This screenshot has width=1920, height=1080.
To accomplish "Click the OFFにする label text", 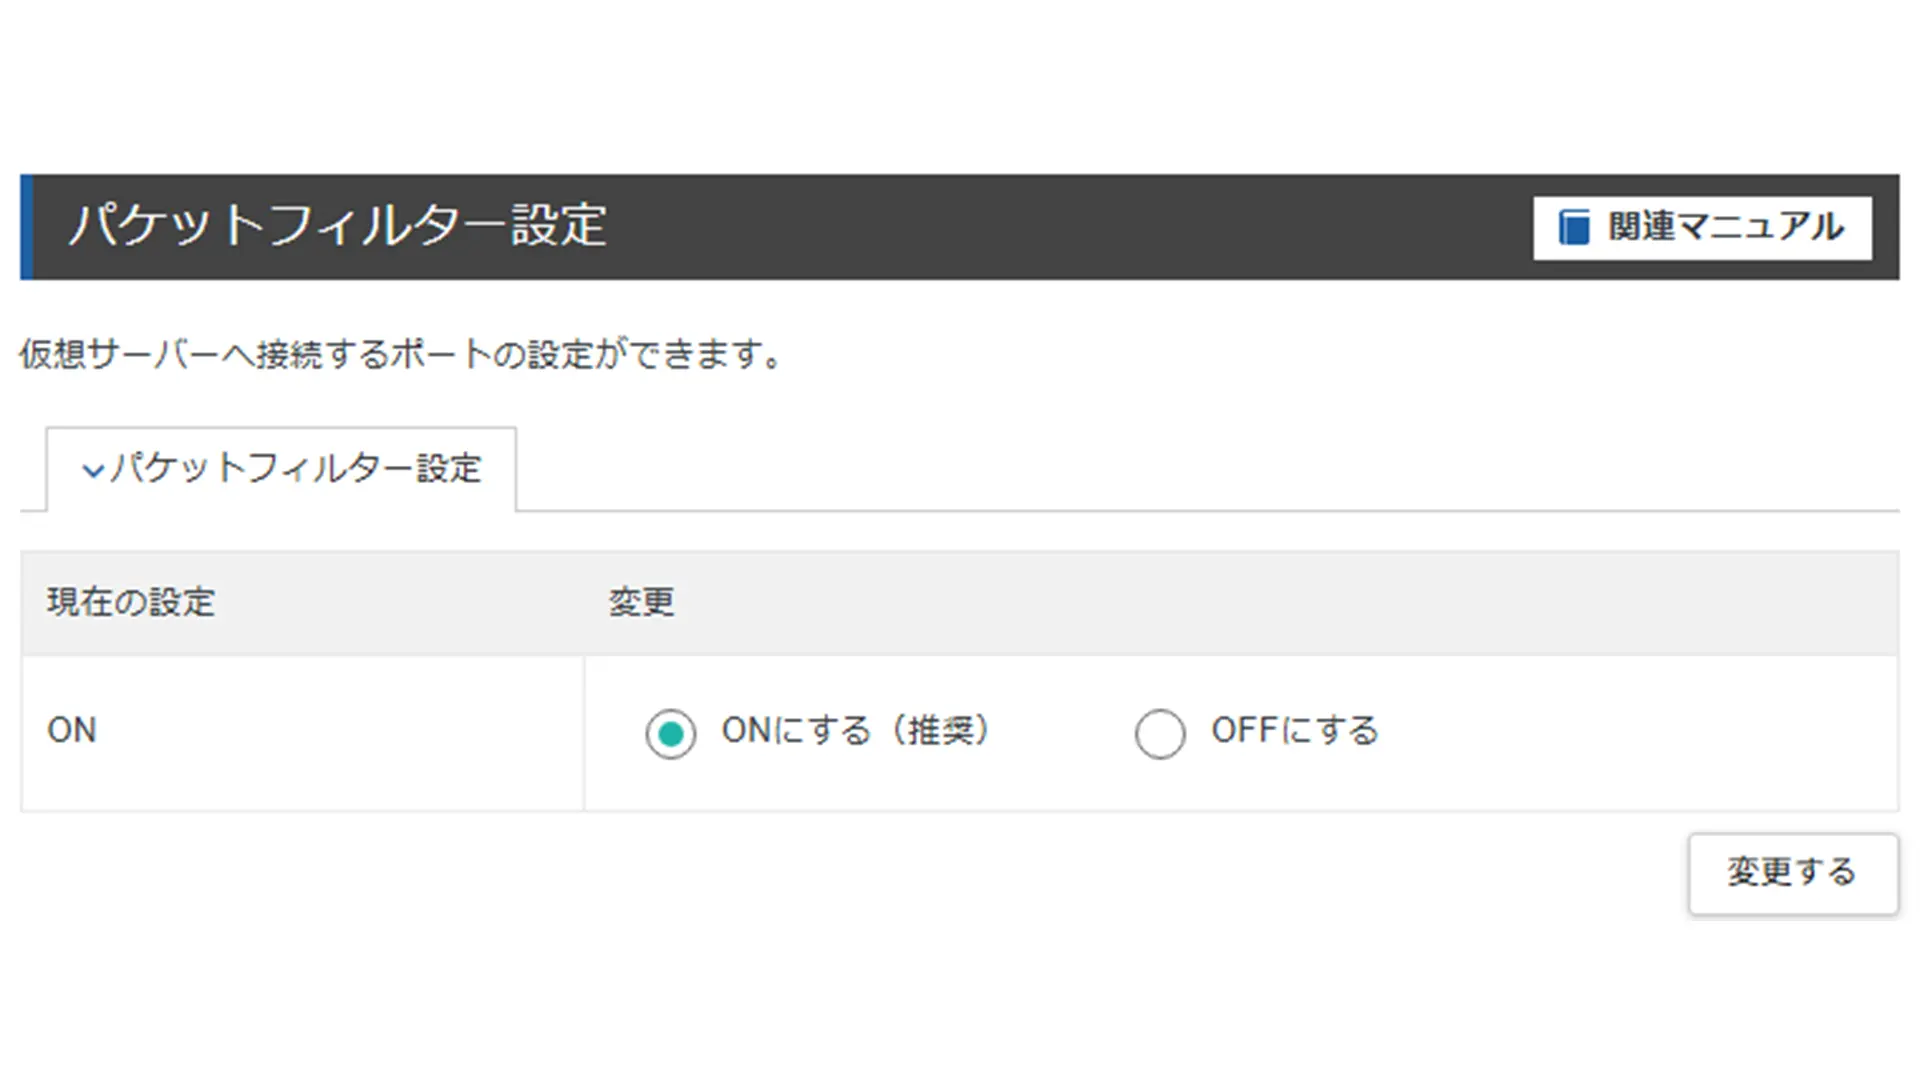I will tap(1295, 730).
